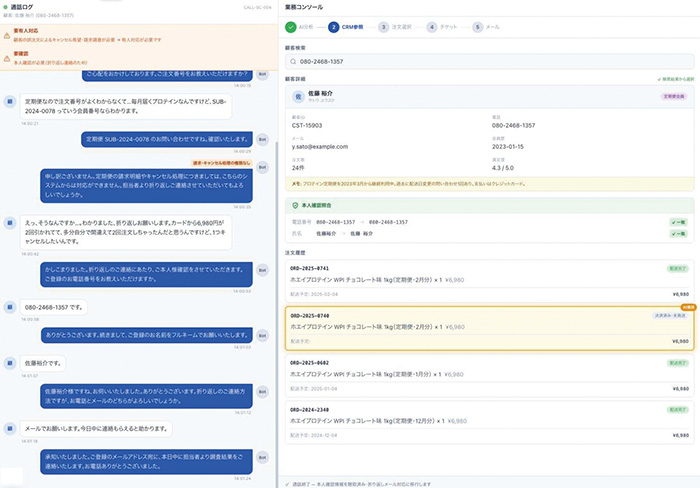Open the メール step
Viewport: 700px width, 488px height.
490,27
